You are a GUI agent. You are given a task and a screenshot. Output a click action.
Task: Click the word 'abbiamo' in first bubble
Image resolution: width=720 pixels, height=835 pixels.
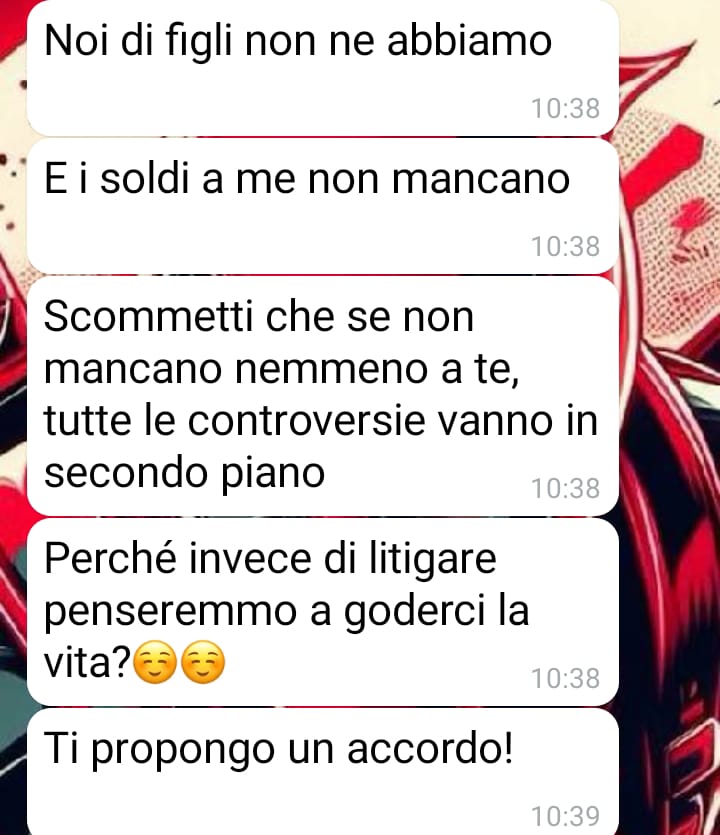click(469, 40)
